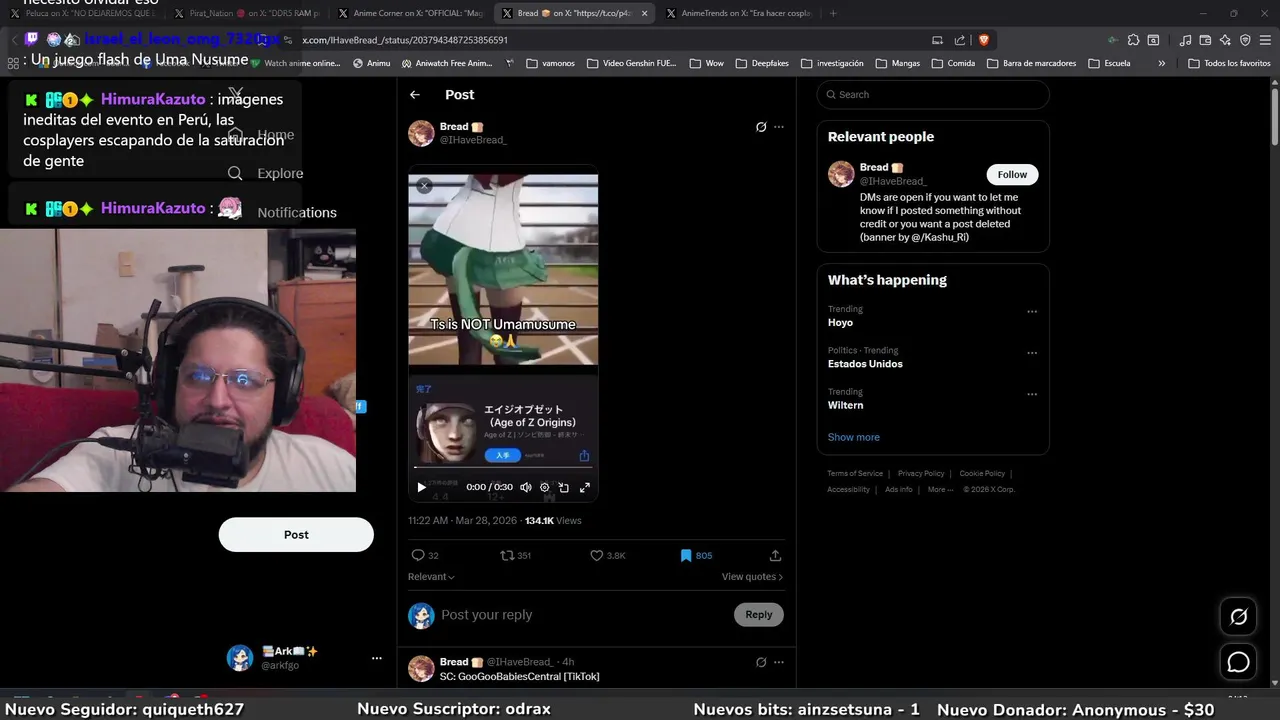The image size is (1280, 720).
Task: Close the active Bread on X tab
Action: click(x=644, y=13)
